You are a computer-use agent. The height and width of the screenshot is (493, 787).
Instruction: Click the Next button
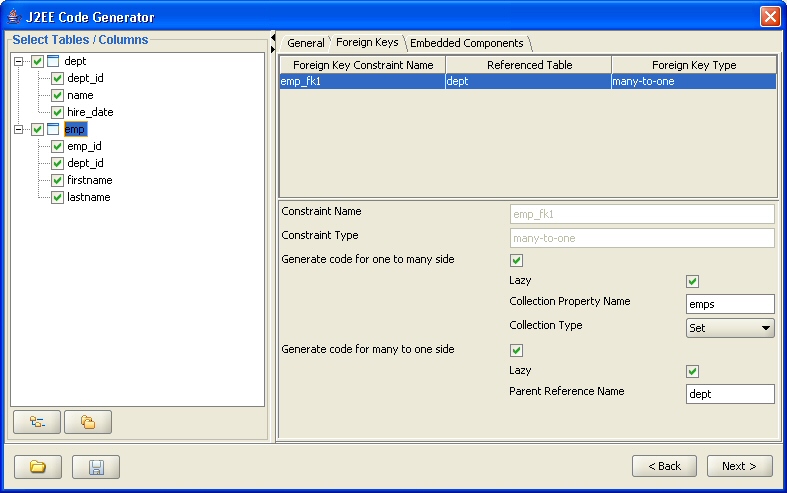739,466
